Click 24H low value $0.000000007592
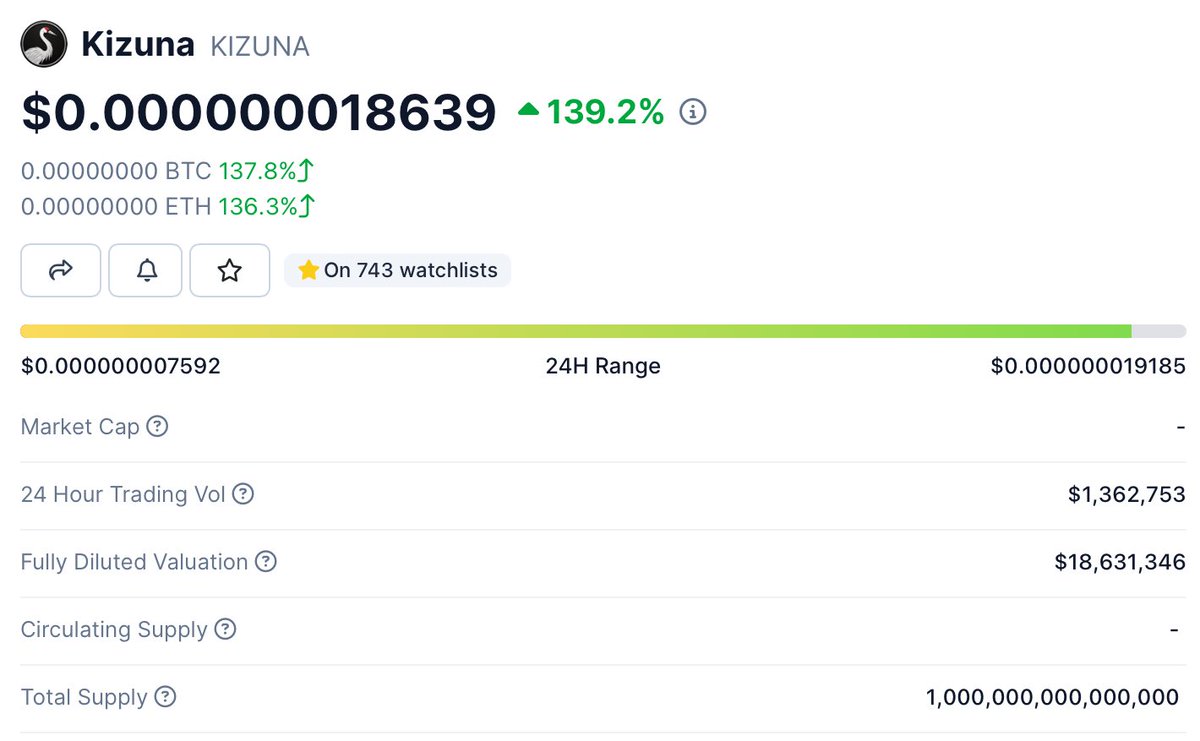This screenshot has width=1200, height=741. tap(121, 366)
